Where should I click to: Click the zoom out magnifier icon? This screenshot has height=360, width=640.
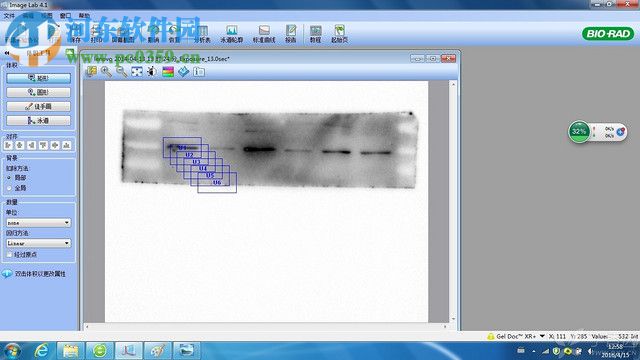pos(122,72)
